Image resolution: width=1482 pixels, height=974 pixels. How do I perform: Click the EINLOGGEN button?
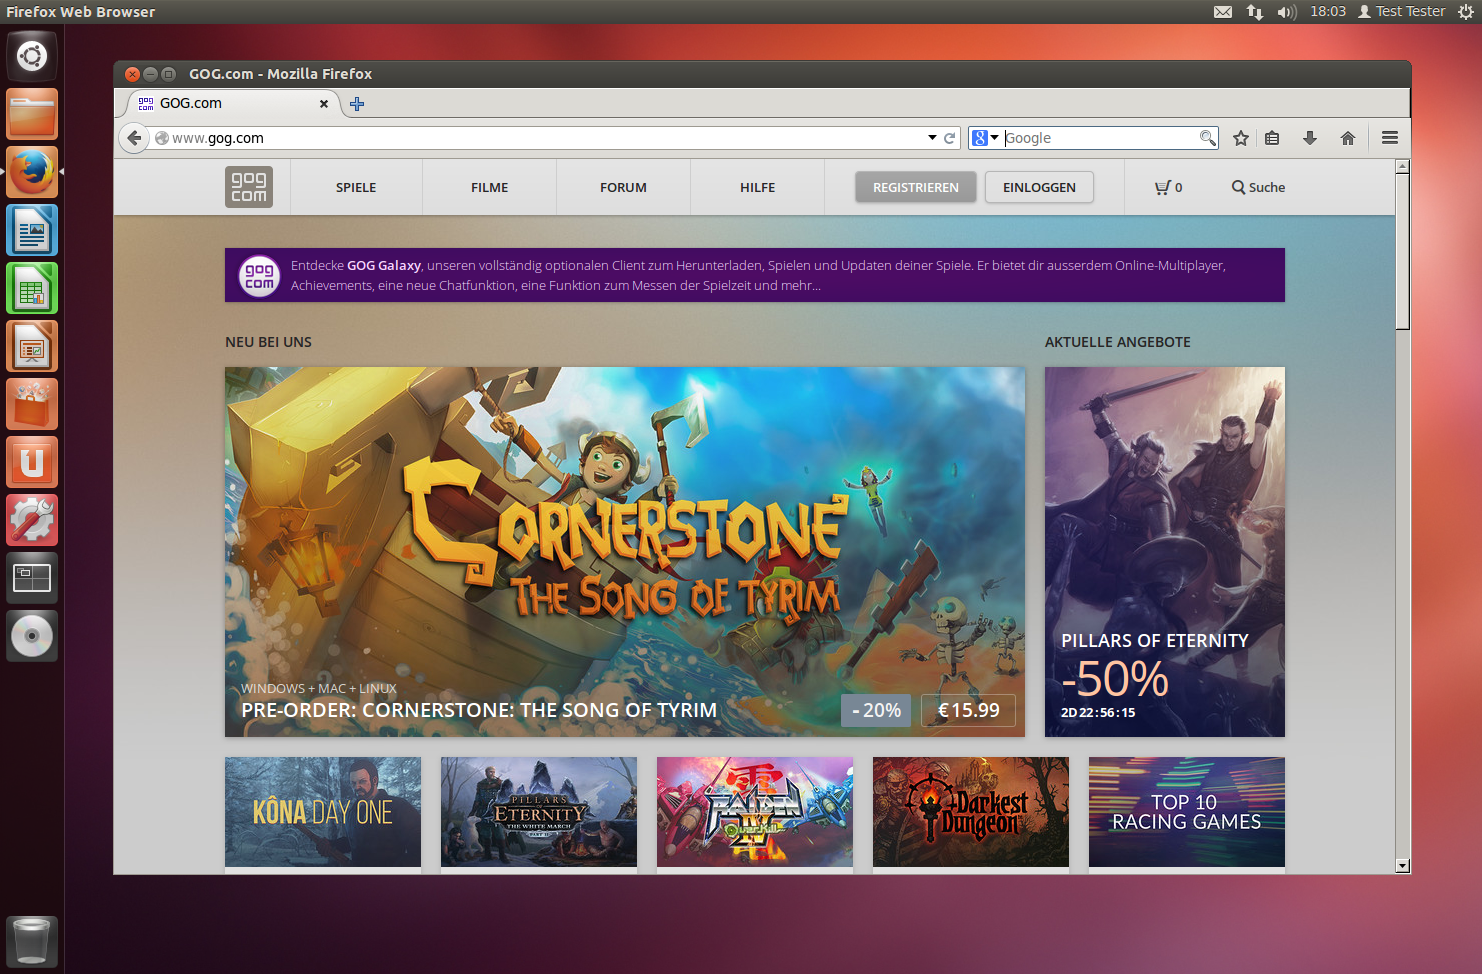coord(1039,187)
